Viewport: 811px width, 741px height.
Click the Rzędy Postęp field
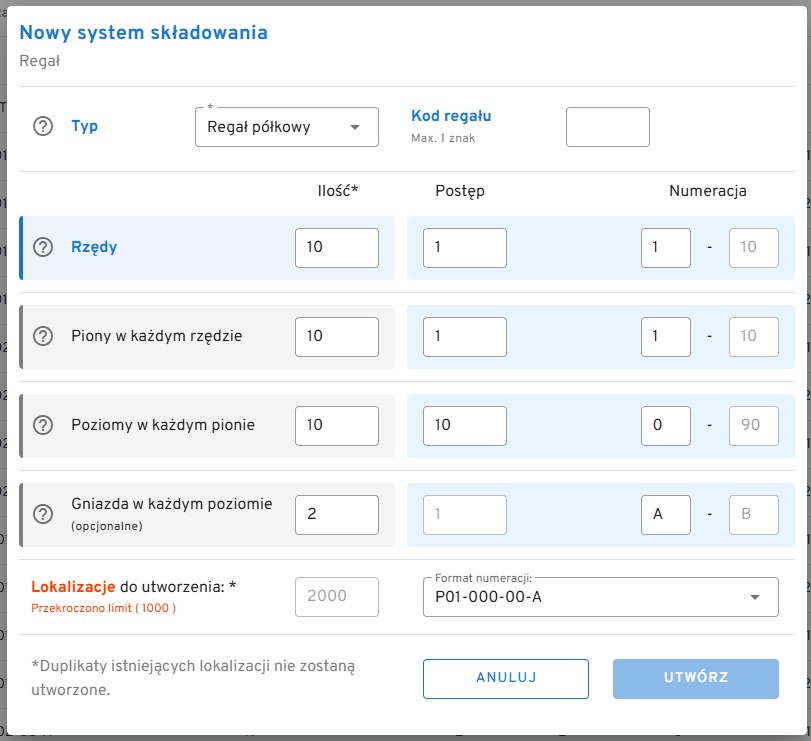(464, 248)
